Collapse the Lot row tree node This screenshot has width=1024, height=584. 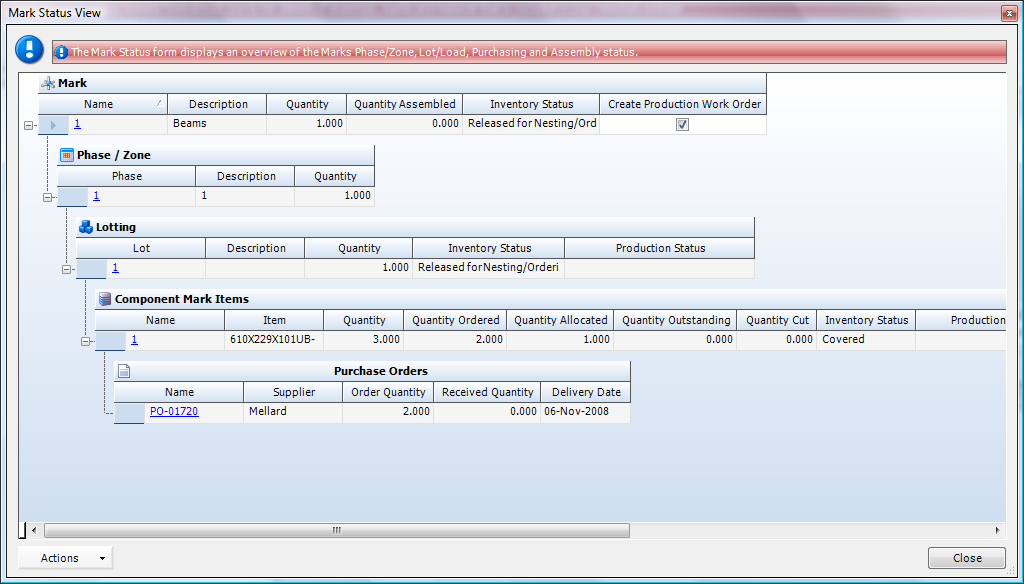pos(66,269)
